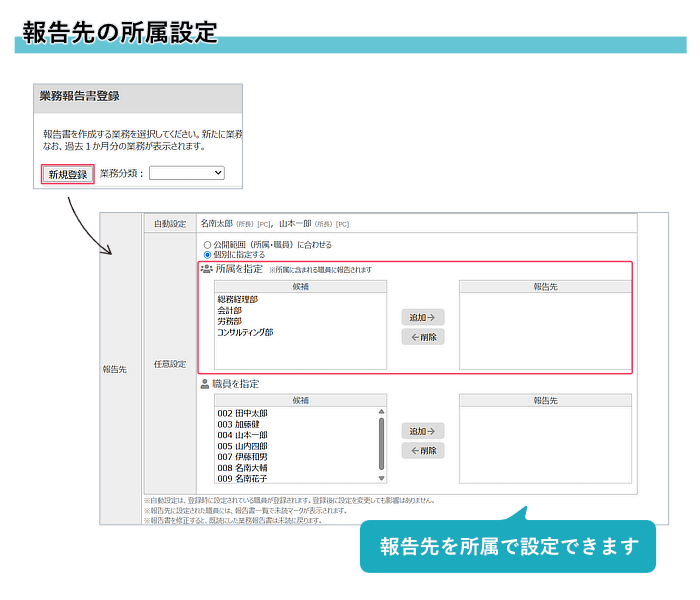Select 個別に指定する radio option
The width and height of the screenshot is (700, 600).
207,255
